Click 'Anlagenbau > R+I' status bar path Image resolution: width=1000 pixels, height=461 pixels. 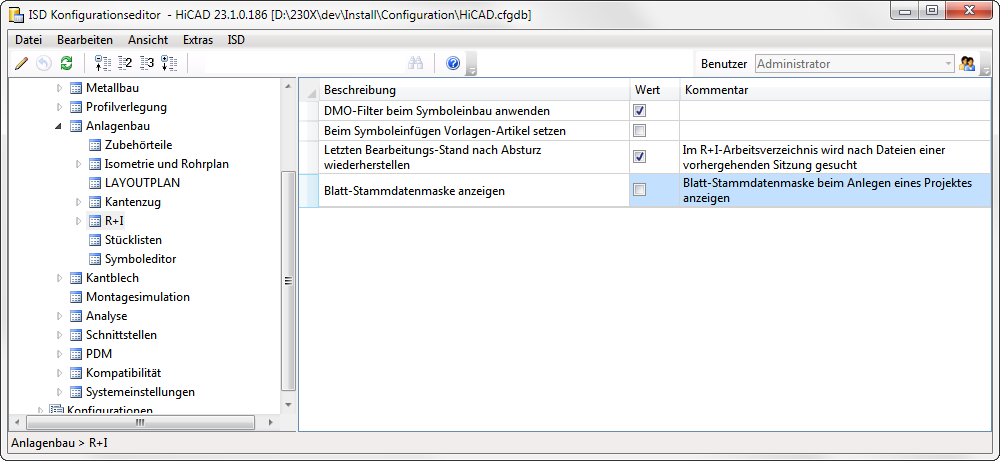pos(61,443)
